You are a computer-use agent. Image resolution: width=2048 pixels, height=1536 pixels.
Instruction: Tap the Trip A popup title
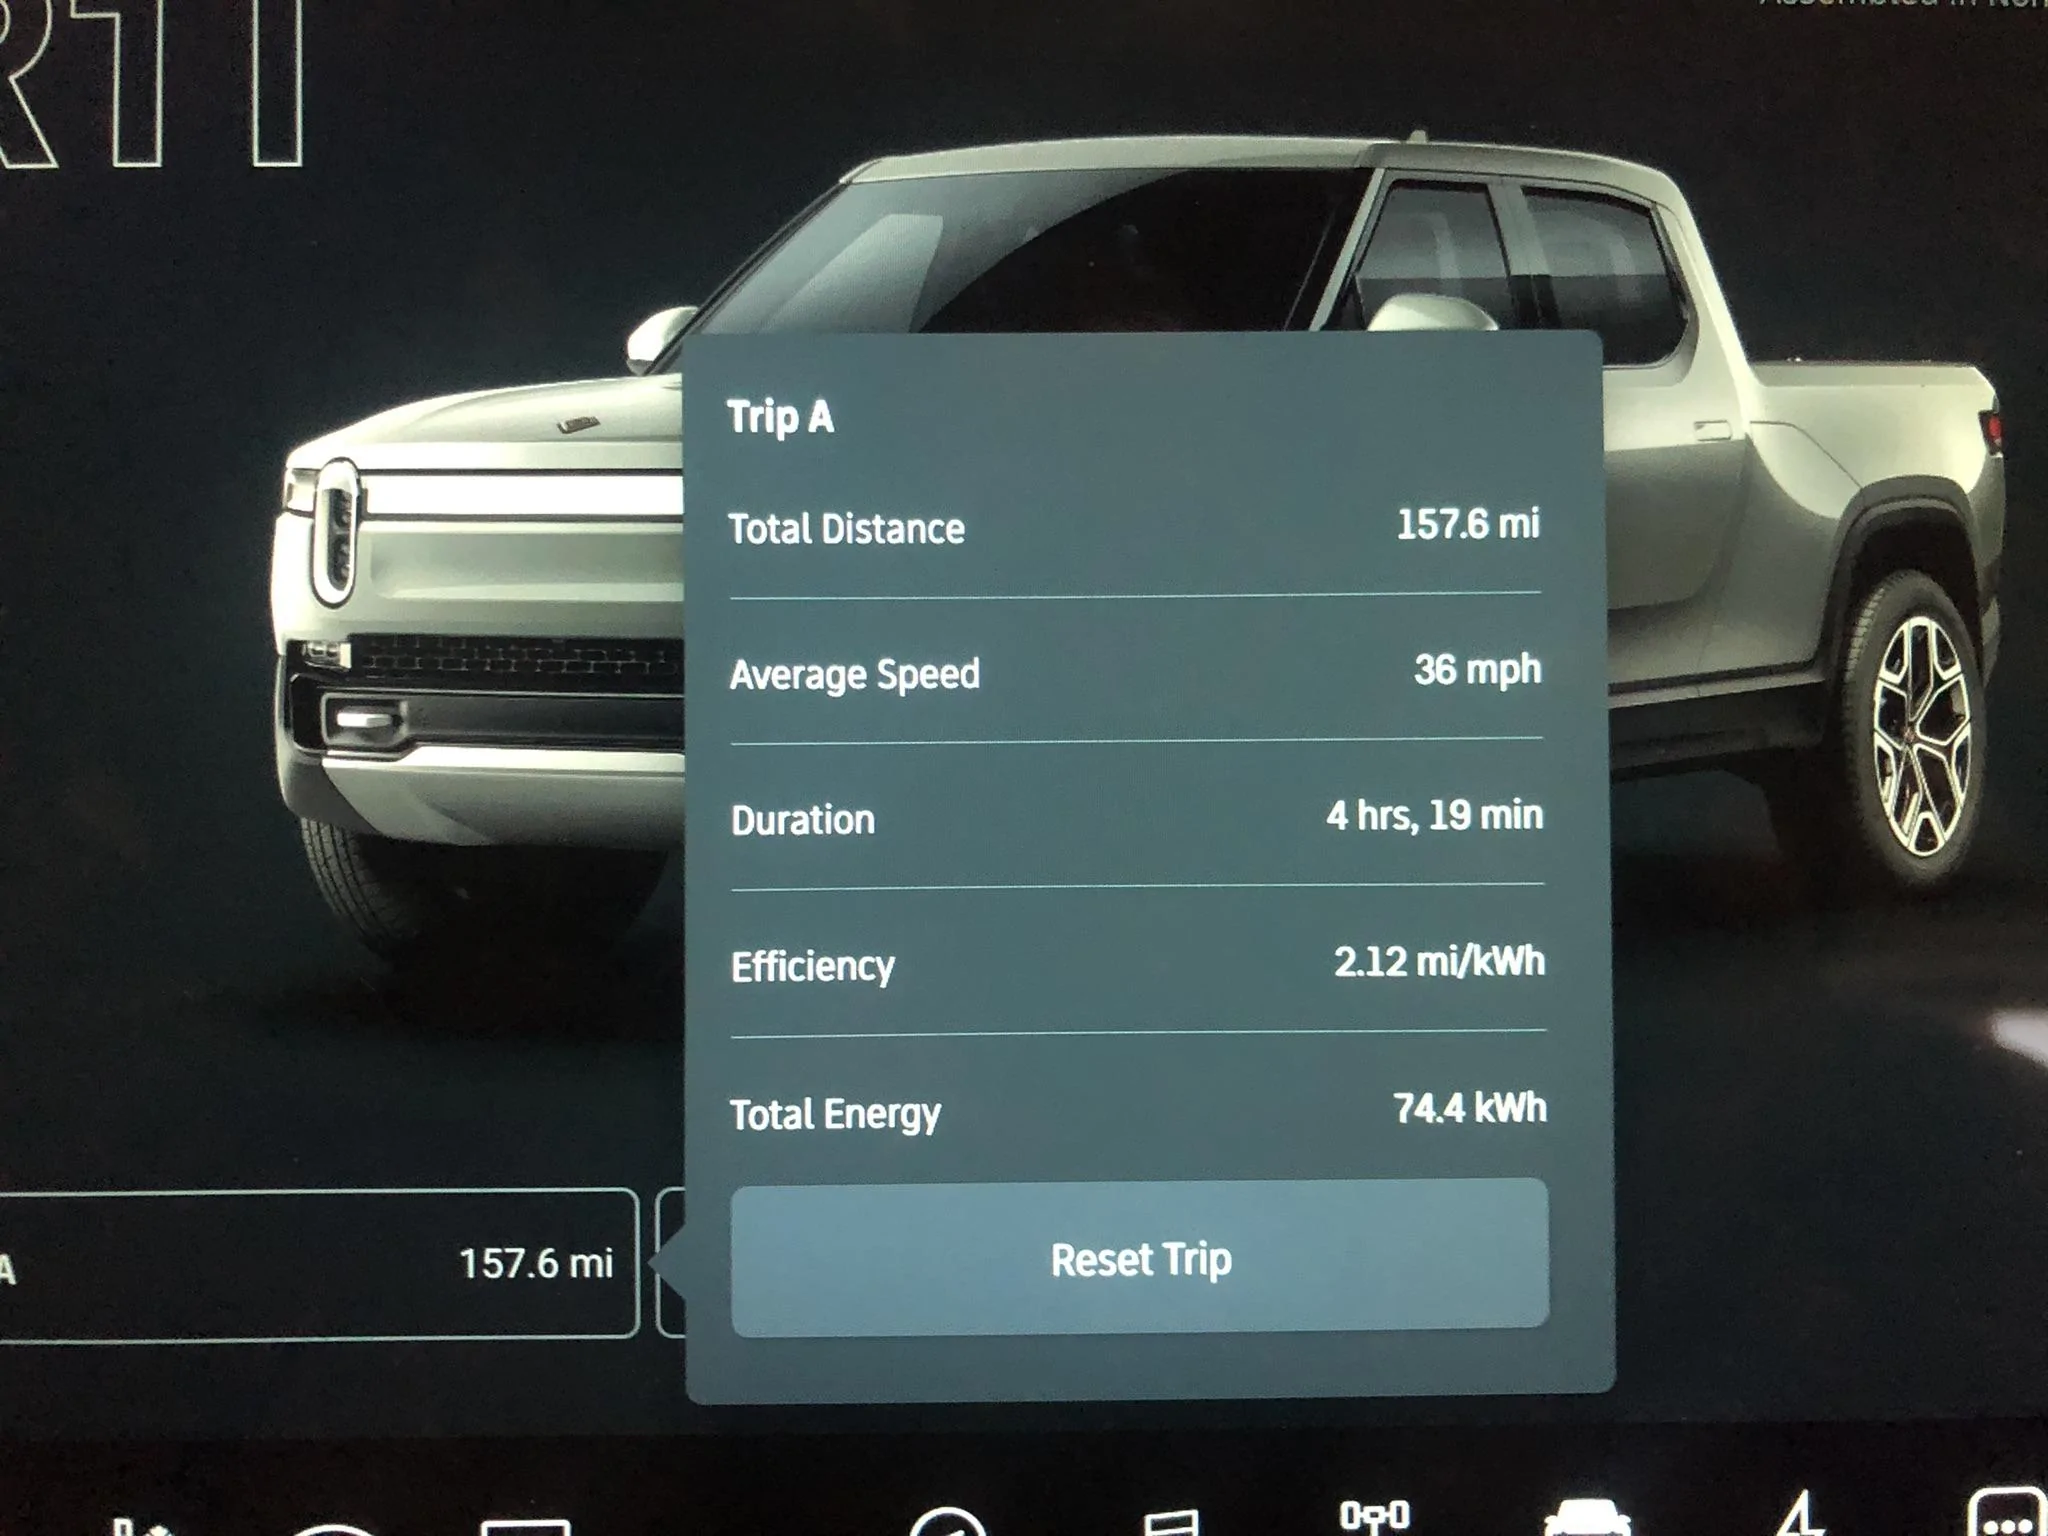click(x=780, y=417)
